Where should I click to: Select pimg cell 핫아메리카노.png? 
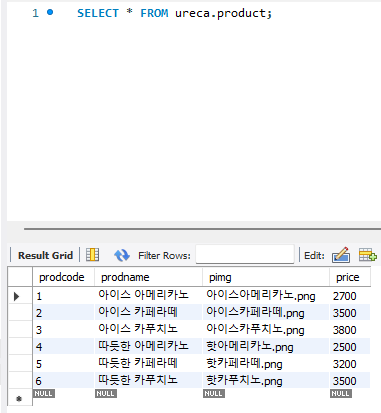[x=266, y=347]
